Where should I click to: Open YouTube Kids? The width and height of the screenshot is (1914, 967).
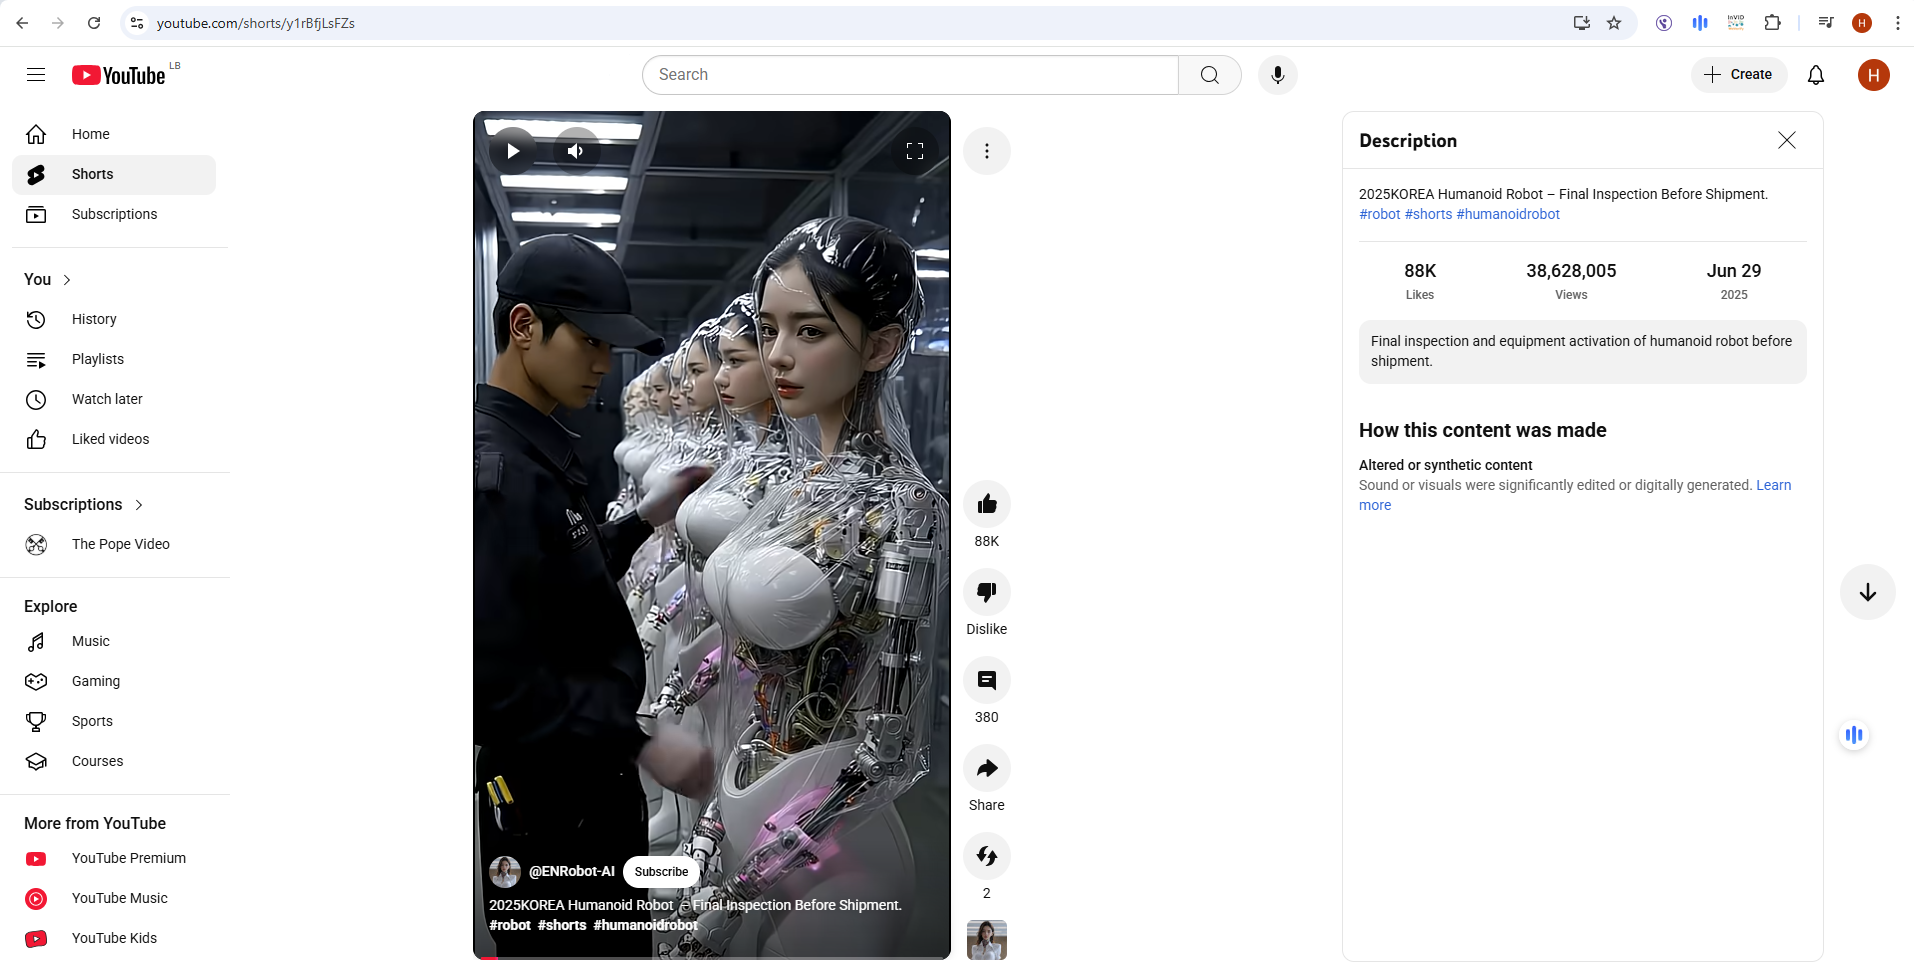(x=114, y=938)
